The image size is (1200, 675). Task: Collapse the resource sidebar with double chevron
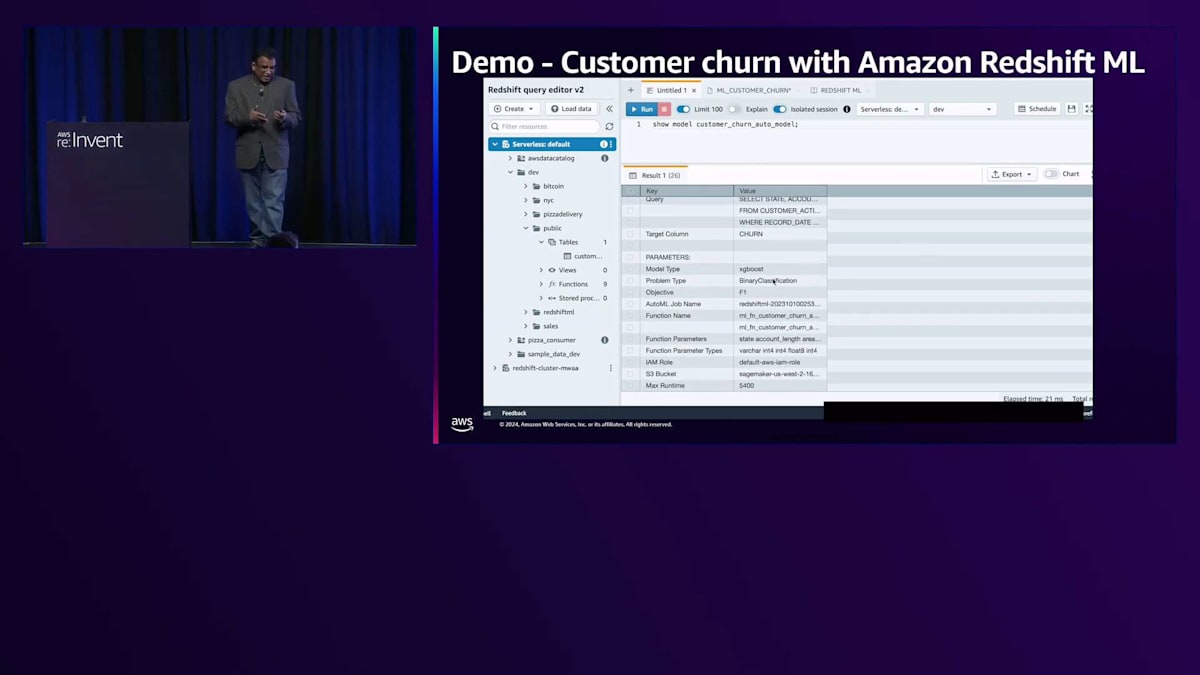[x=609, y=109]
